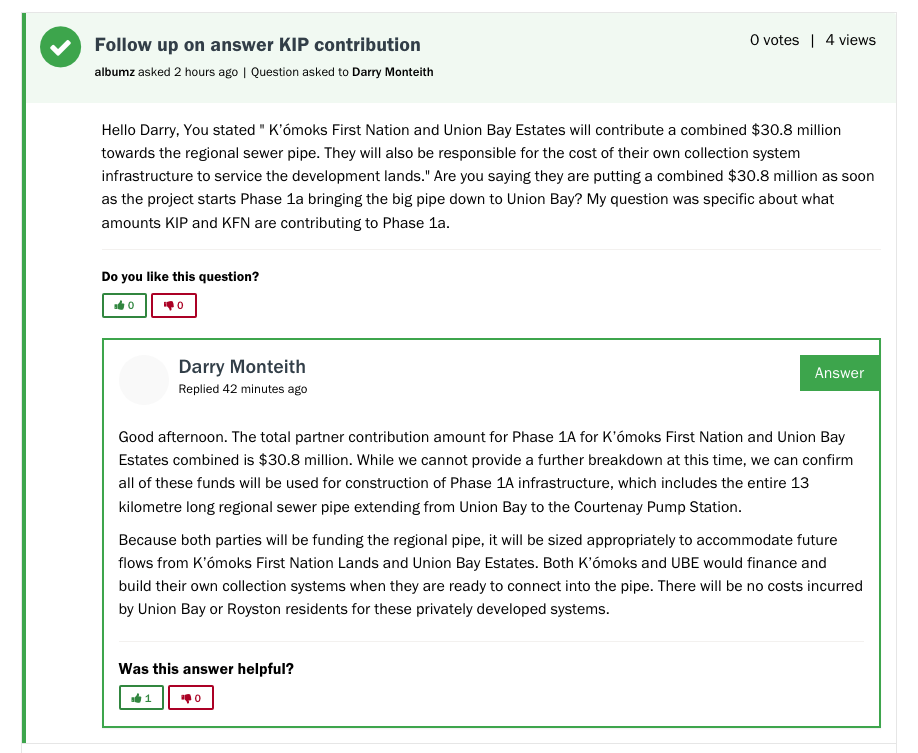
Task: Click Darry Monteith after "Question asked to"
Action: tap(392, 72)
